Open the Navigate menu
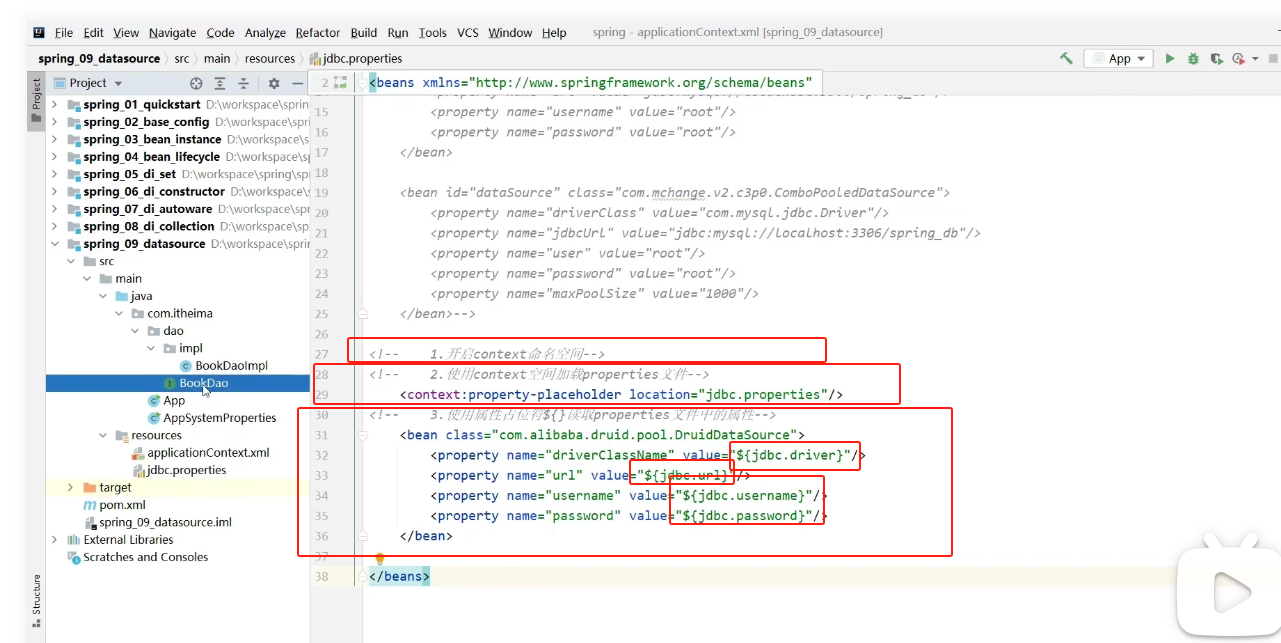Screen dimensions: 1281x643 click(x=172, y=32)
